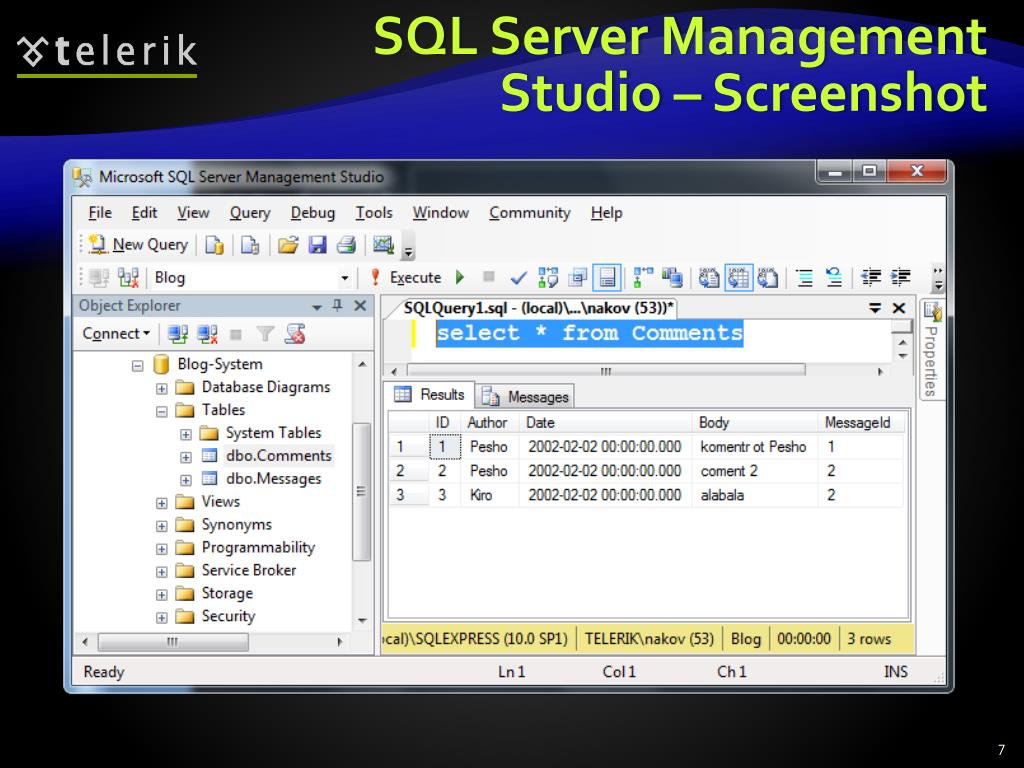Viewport: 1024px width, 768px height.
Task: Open Activity Monitor from the standard toolbar
Action: point(383,245)
